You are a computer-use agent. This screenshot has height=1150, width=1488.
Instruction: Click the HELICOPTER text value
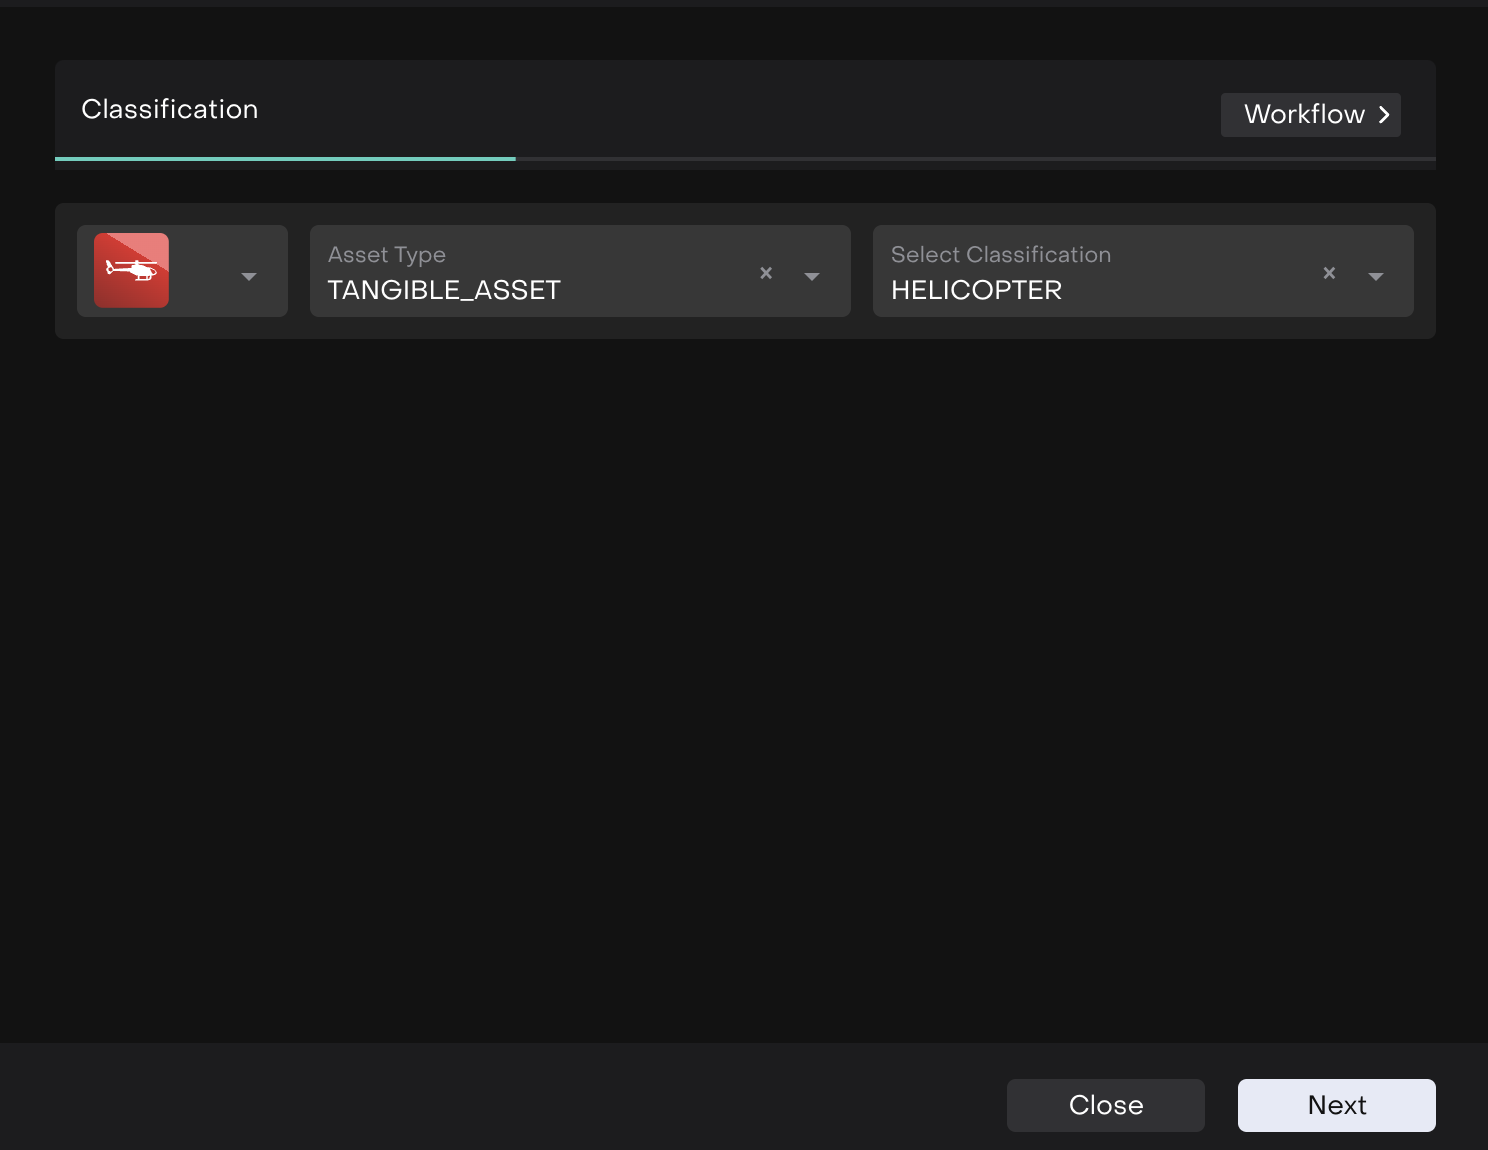pos(976,290)
